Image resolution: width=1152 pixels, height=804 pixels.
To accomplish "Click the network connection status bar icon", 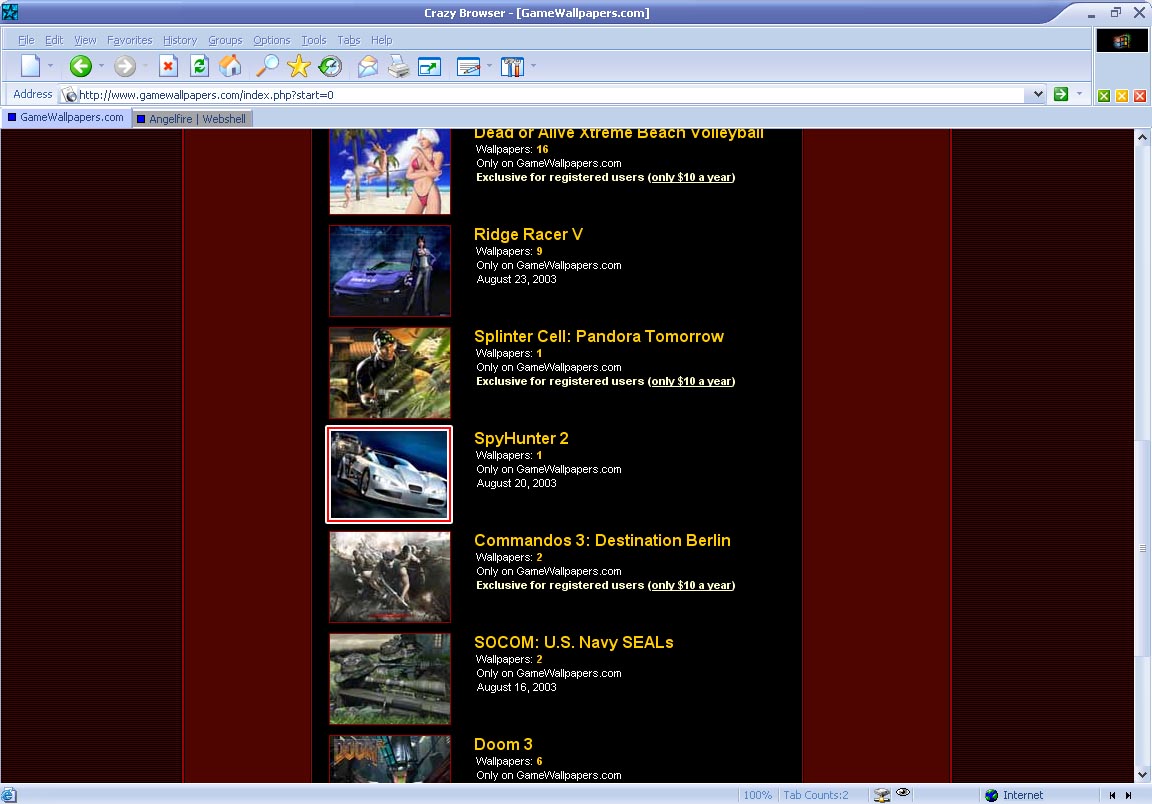I will coord(882,794).
